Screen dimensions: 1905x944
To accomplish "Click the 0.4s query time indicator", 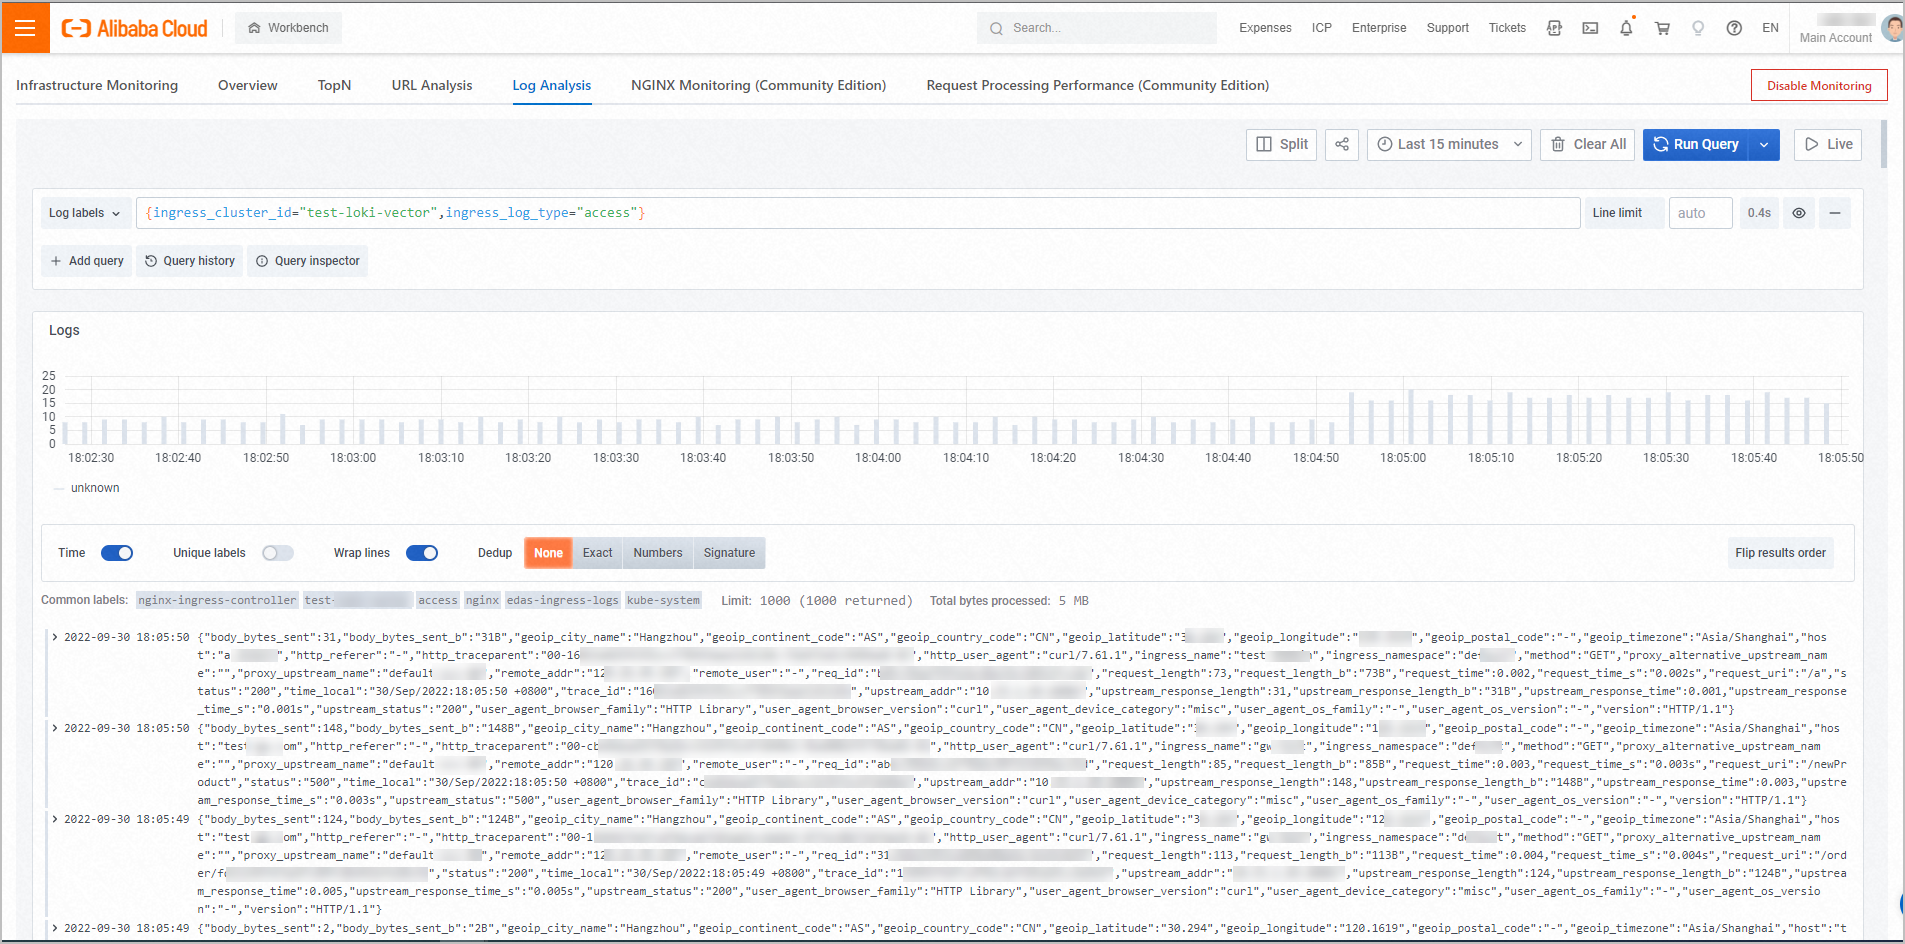I will tap(1759, 213).
